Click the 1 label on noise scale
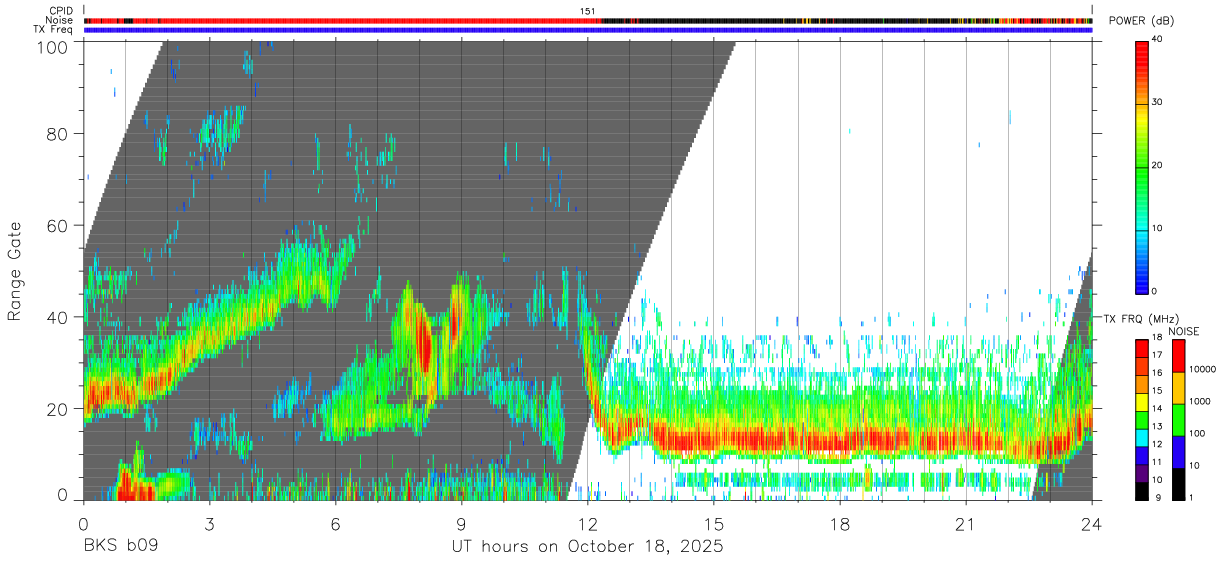The height and width of the screenshot is (567, 1228). click(x=1190, y=498)
